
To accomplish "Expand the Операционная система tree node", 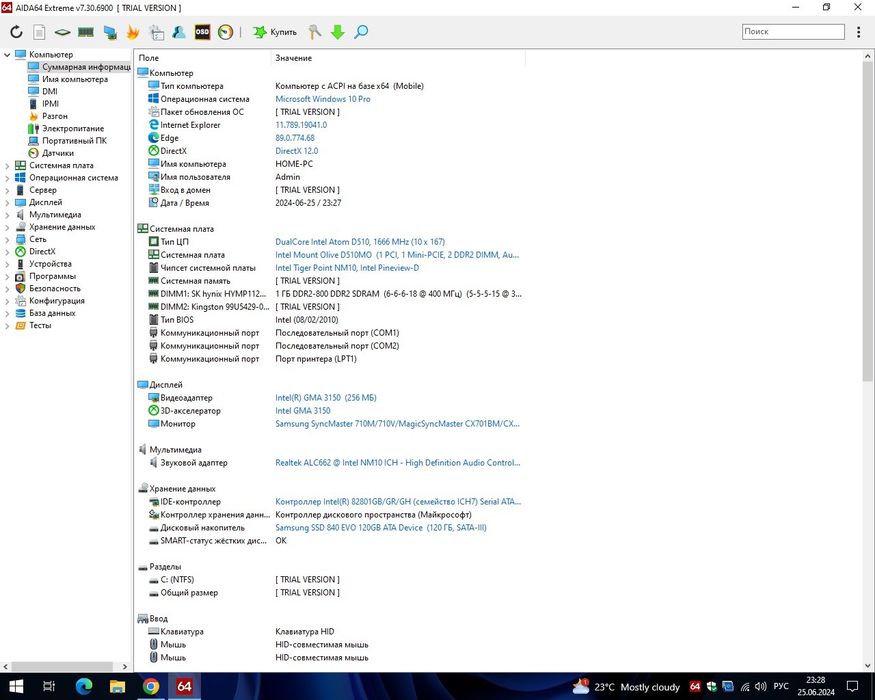I will (x=7, y=178).
